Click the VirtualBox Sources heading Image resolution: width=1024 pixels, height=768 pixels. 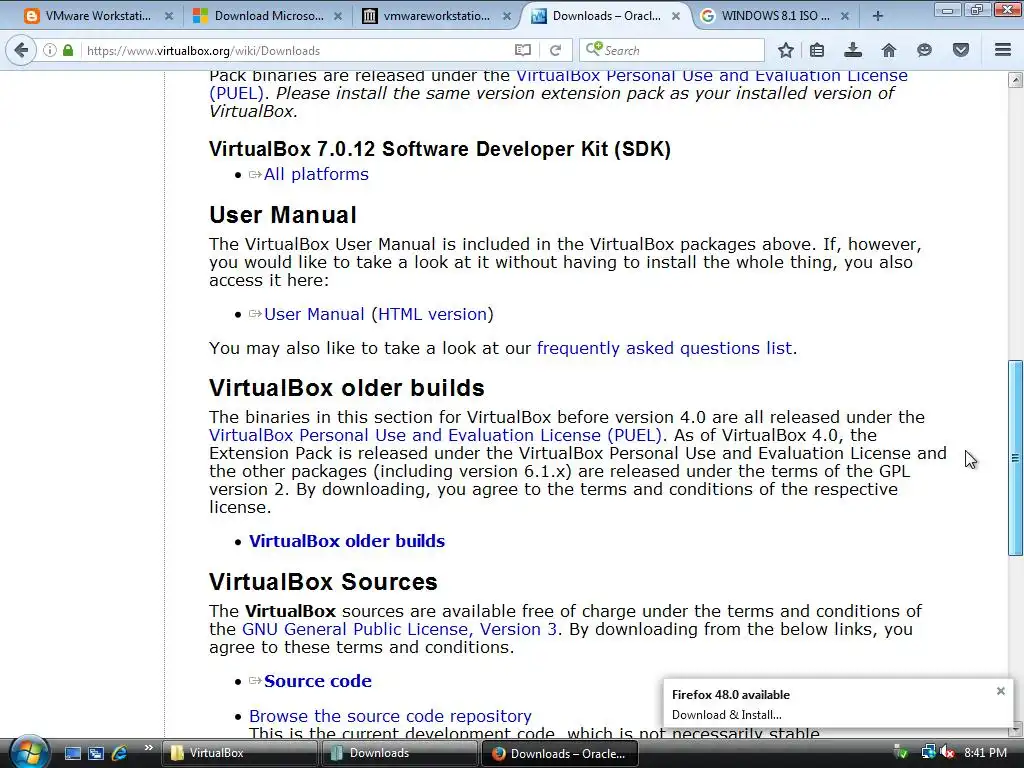(323, 582)
